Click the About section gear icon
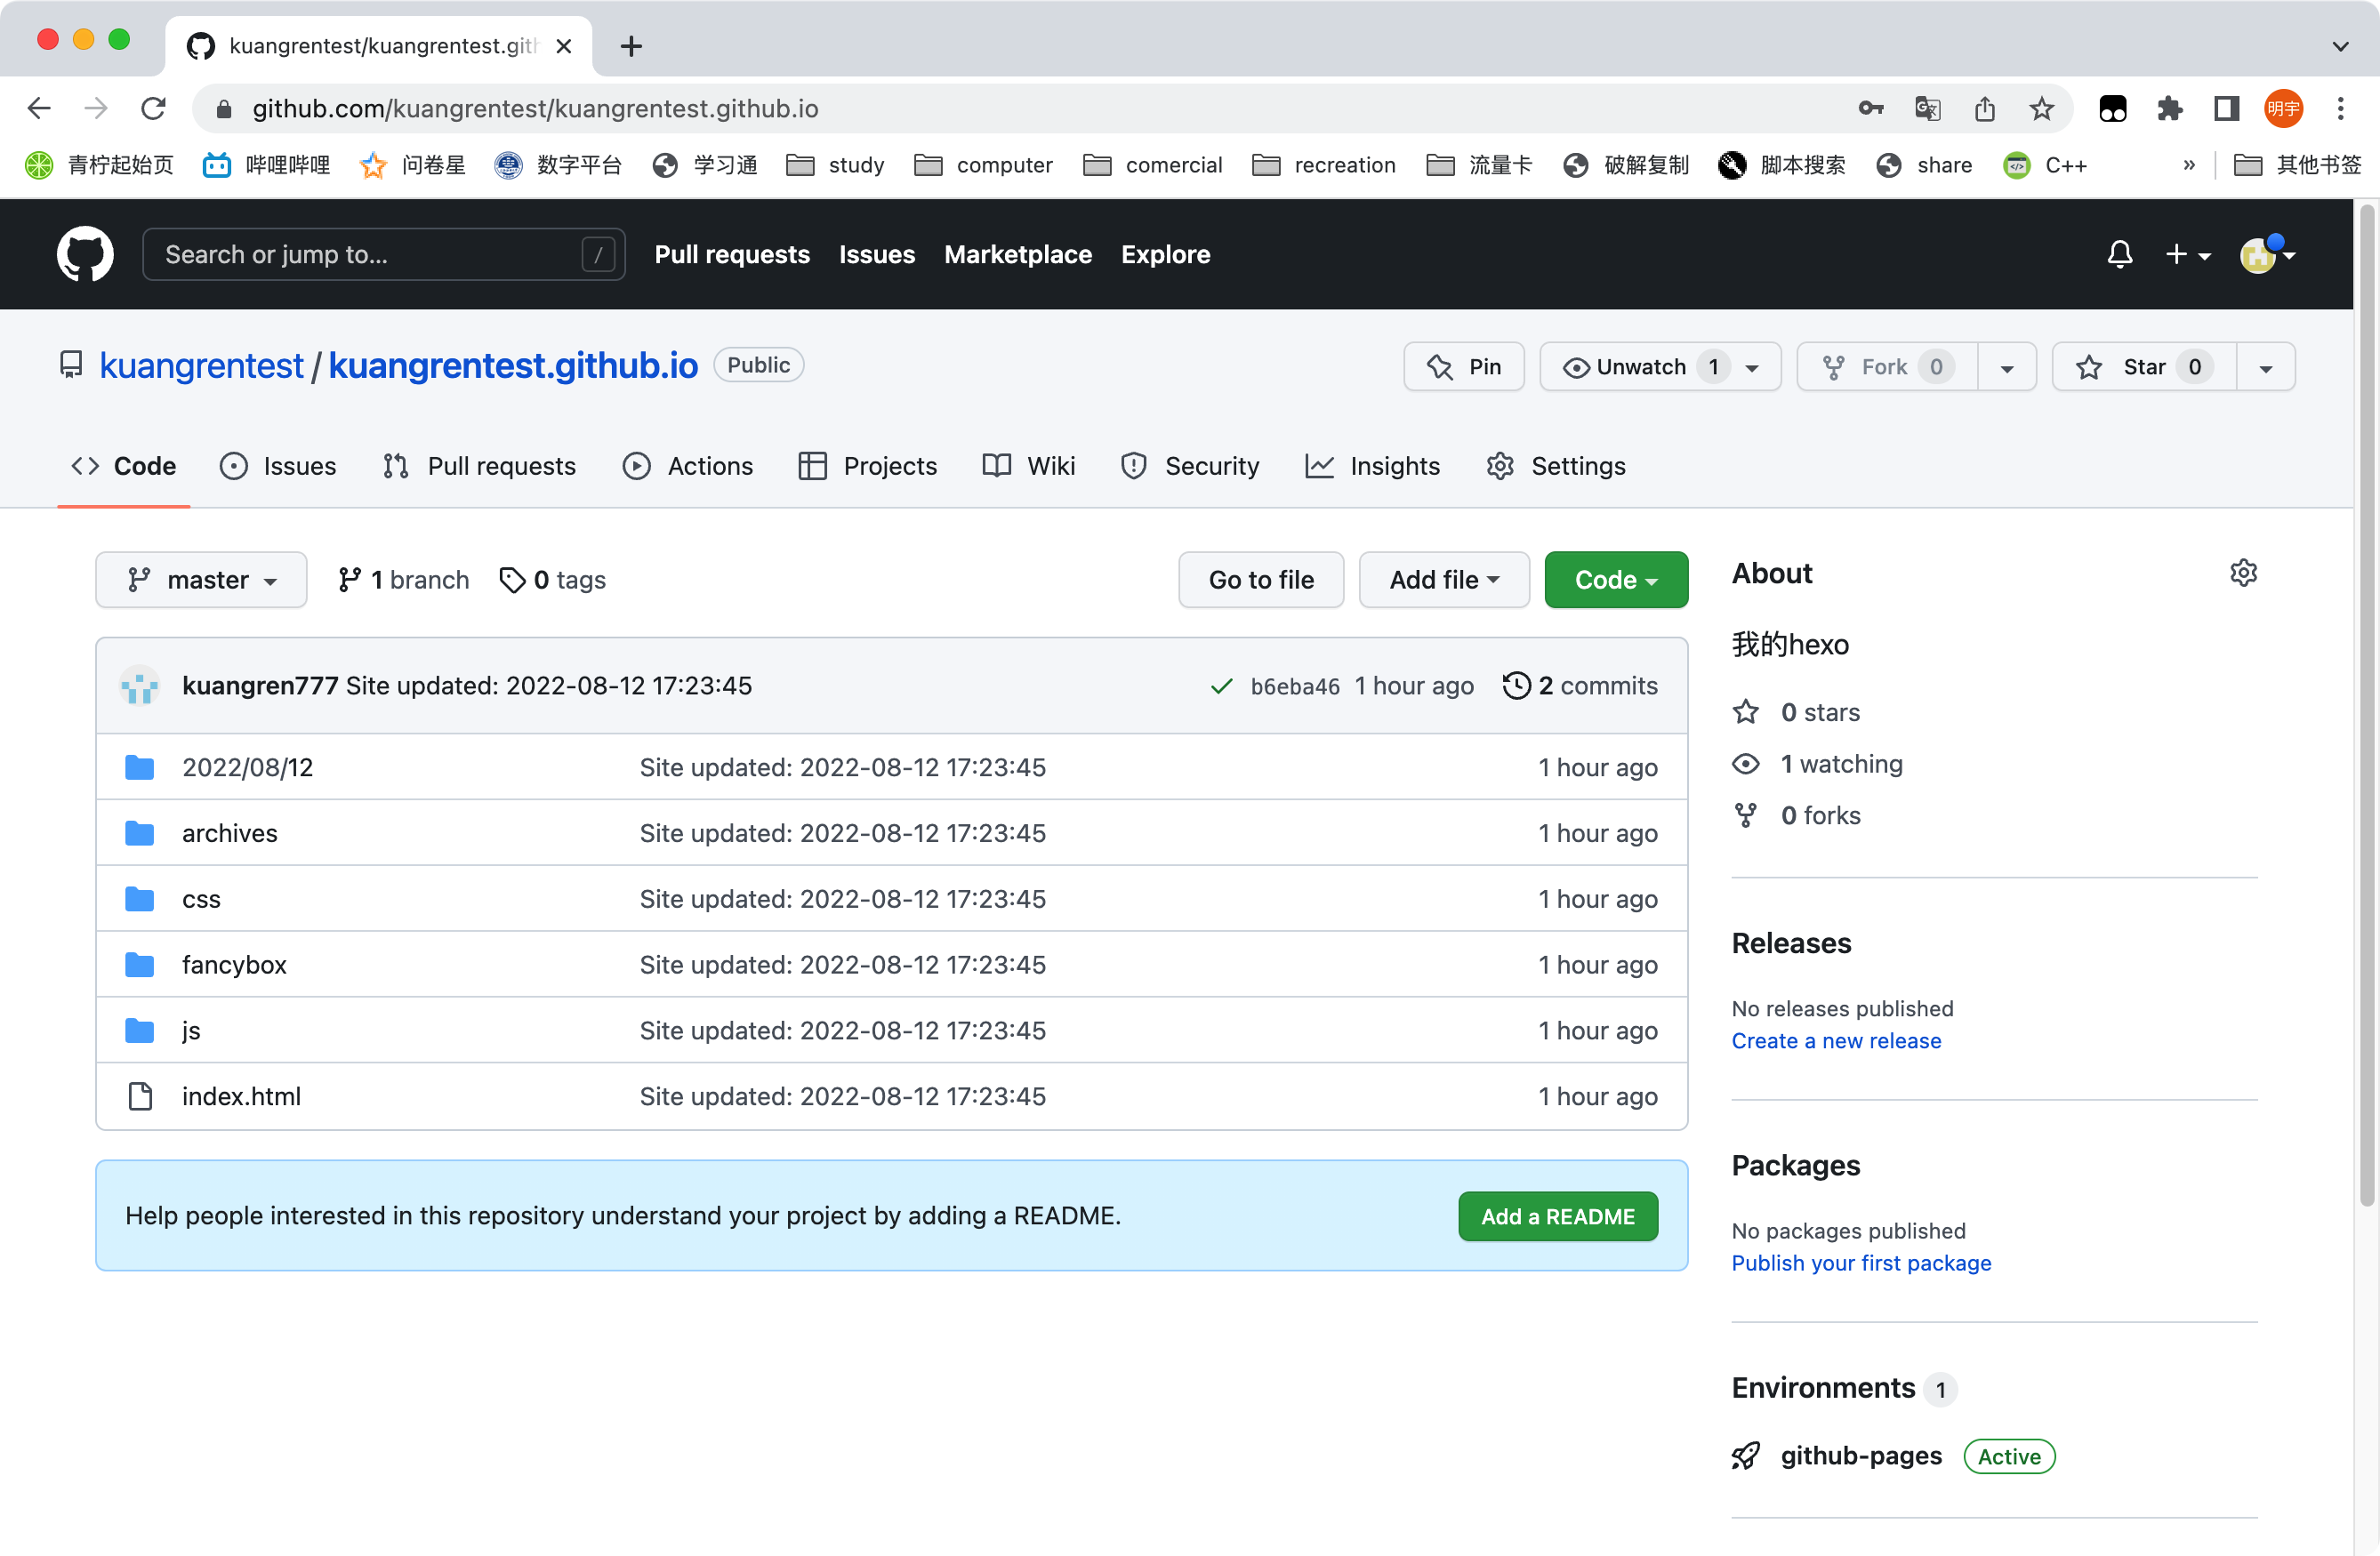Image resolution: width=2380 pixels, height=1556 pixels. point(2243,573)
